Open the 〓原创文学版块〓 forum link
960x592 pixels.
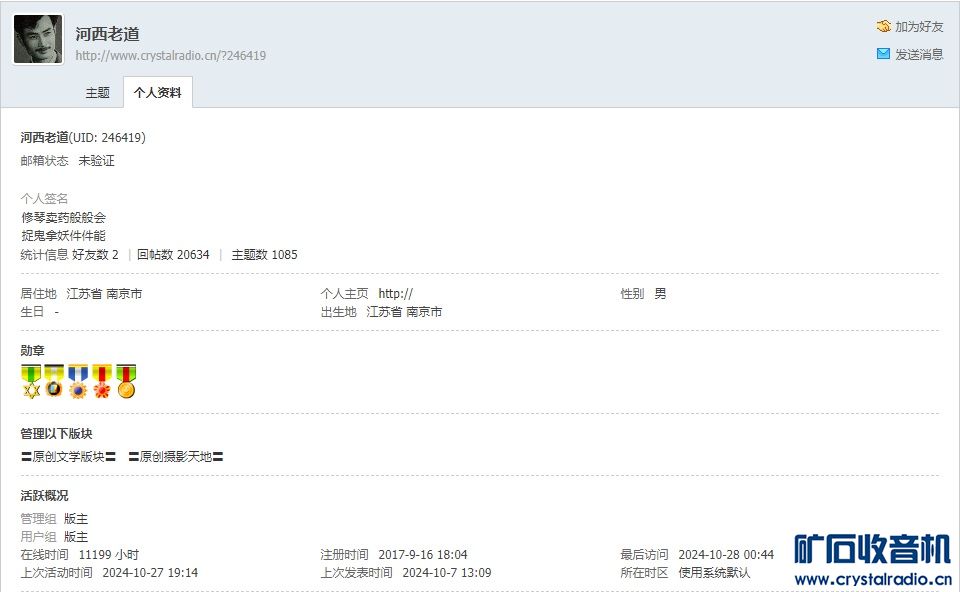click(x=68, y=457)
